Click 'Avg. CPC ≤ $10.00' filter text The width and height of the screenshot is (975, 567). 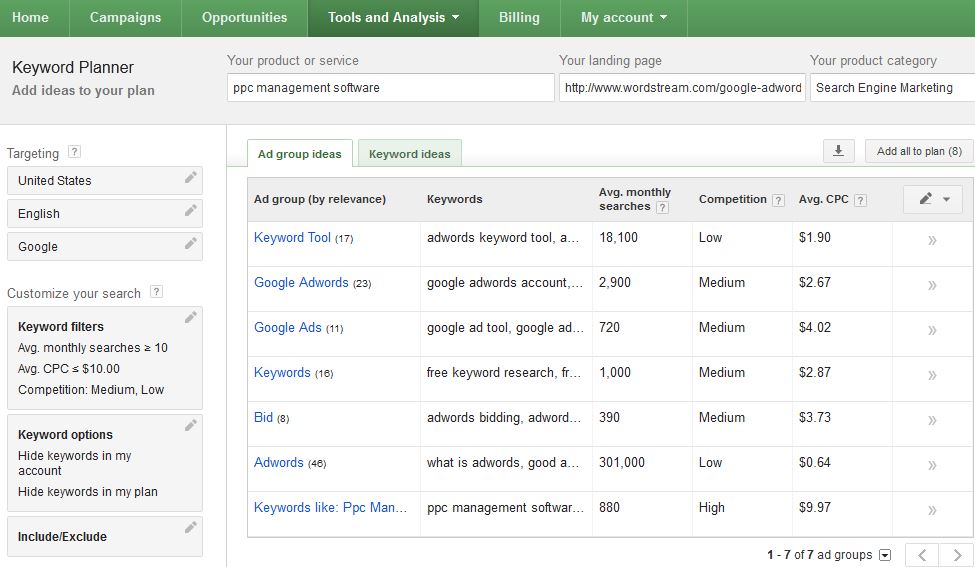68,369
